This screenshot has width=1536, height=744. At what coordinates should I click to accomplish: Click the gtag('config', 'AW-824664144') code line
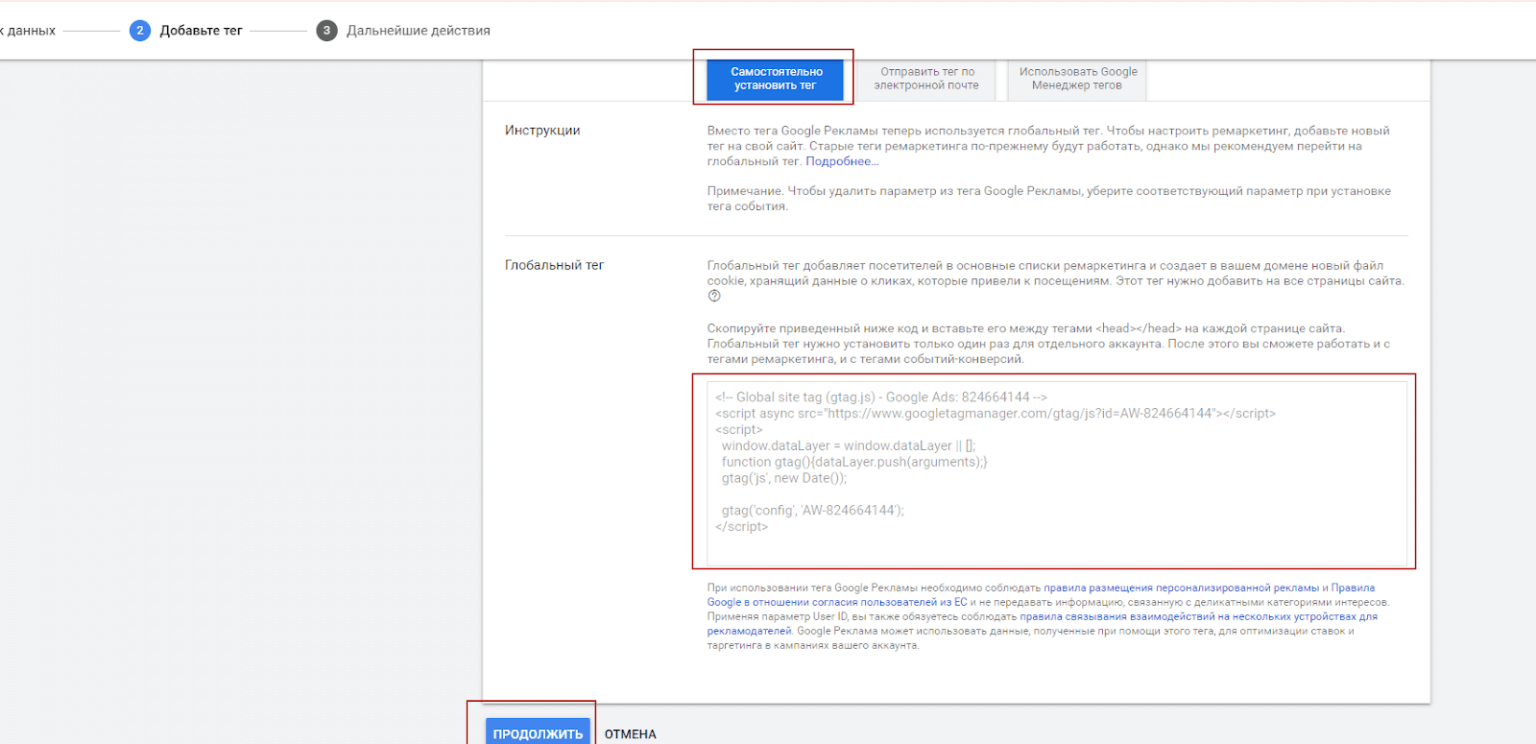812,509
